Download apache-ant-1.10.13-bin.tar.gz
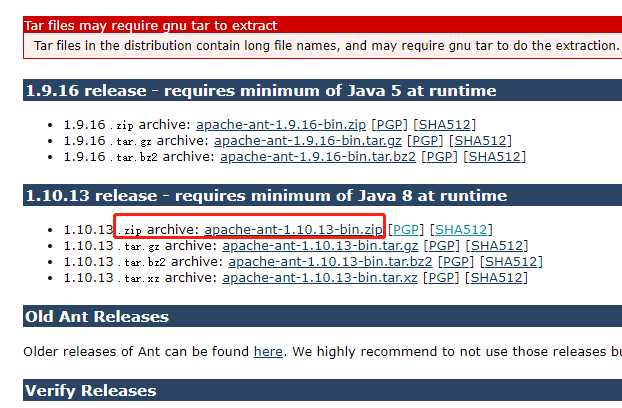This screenshot has height=408, width=622. click(320, 246)
